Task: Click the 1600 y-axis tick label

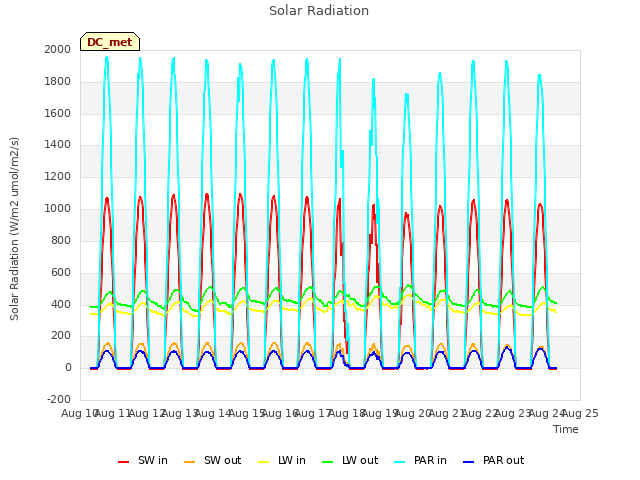Action: [x=58, y=113]
